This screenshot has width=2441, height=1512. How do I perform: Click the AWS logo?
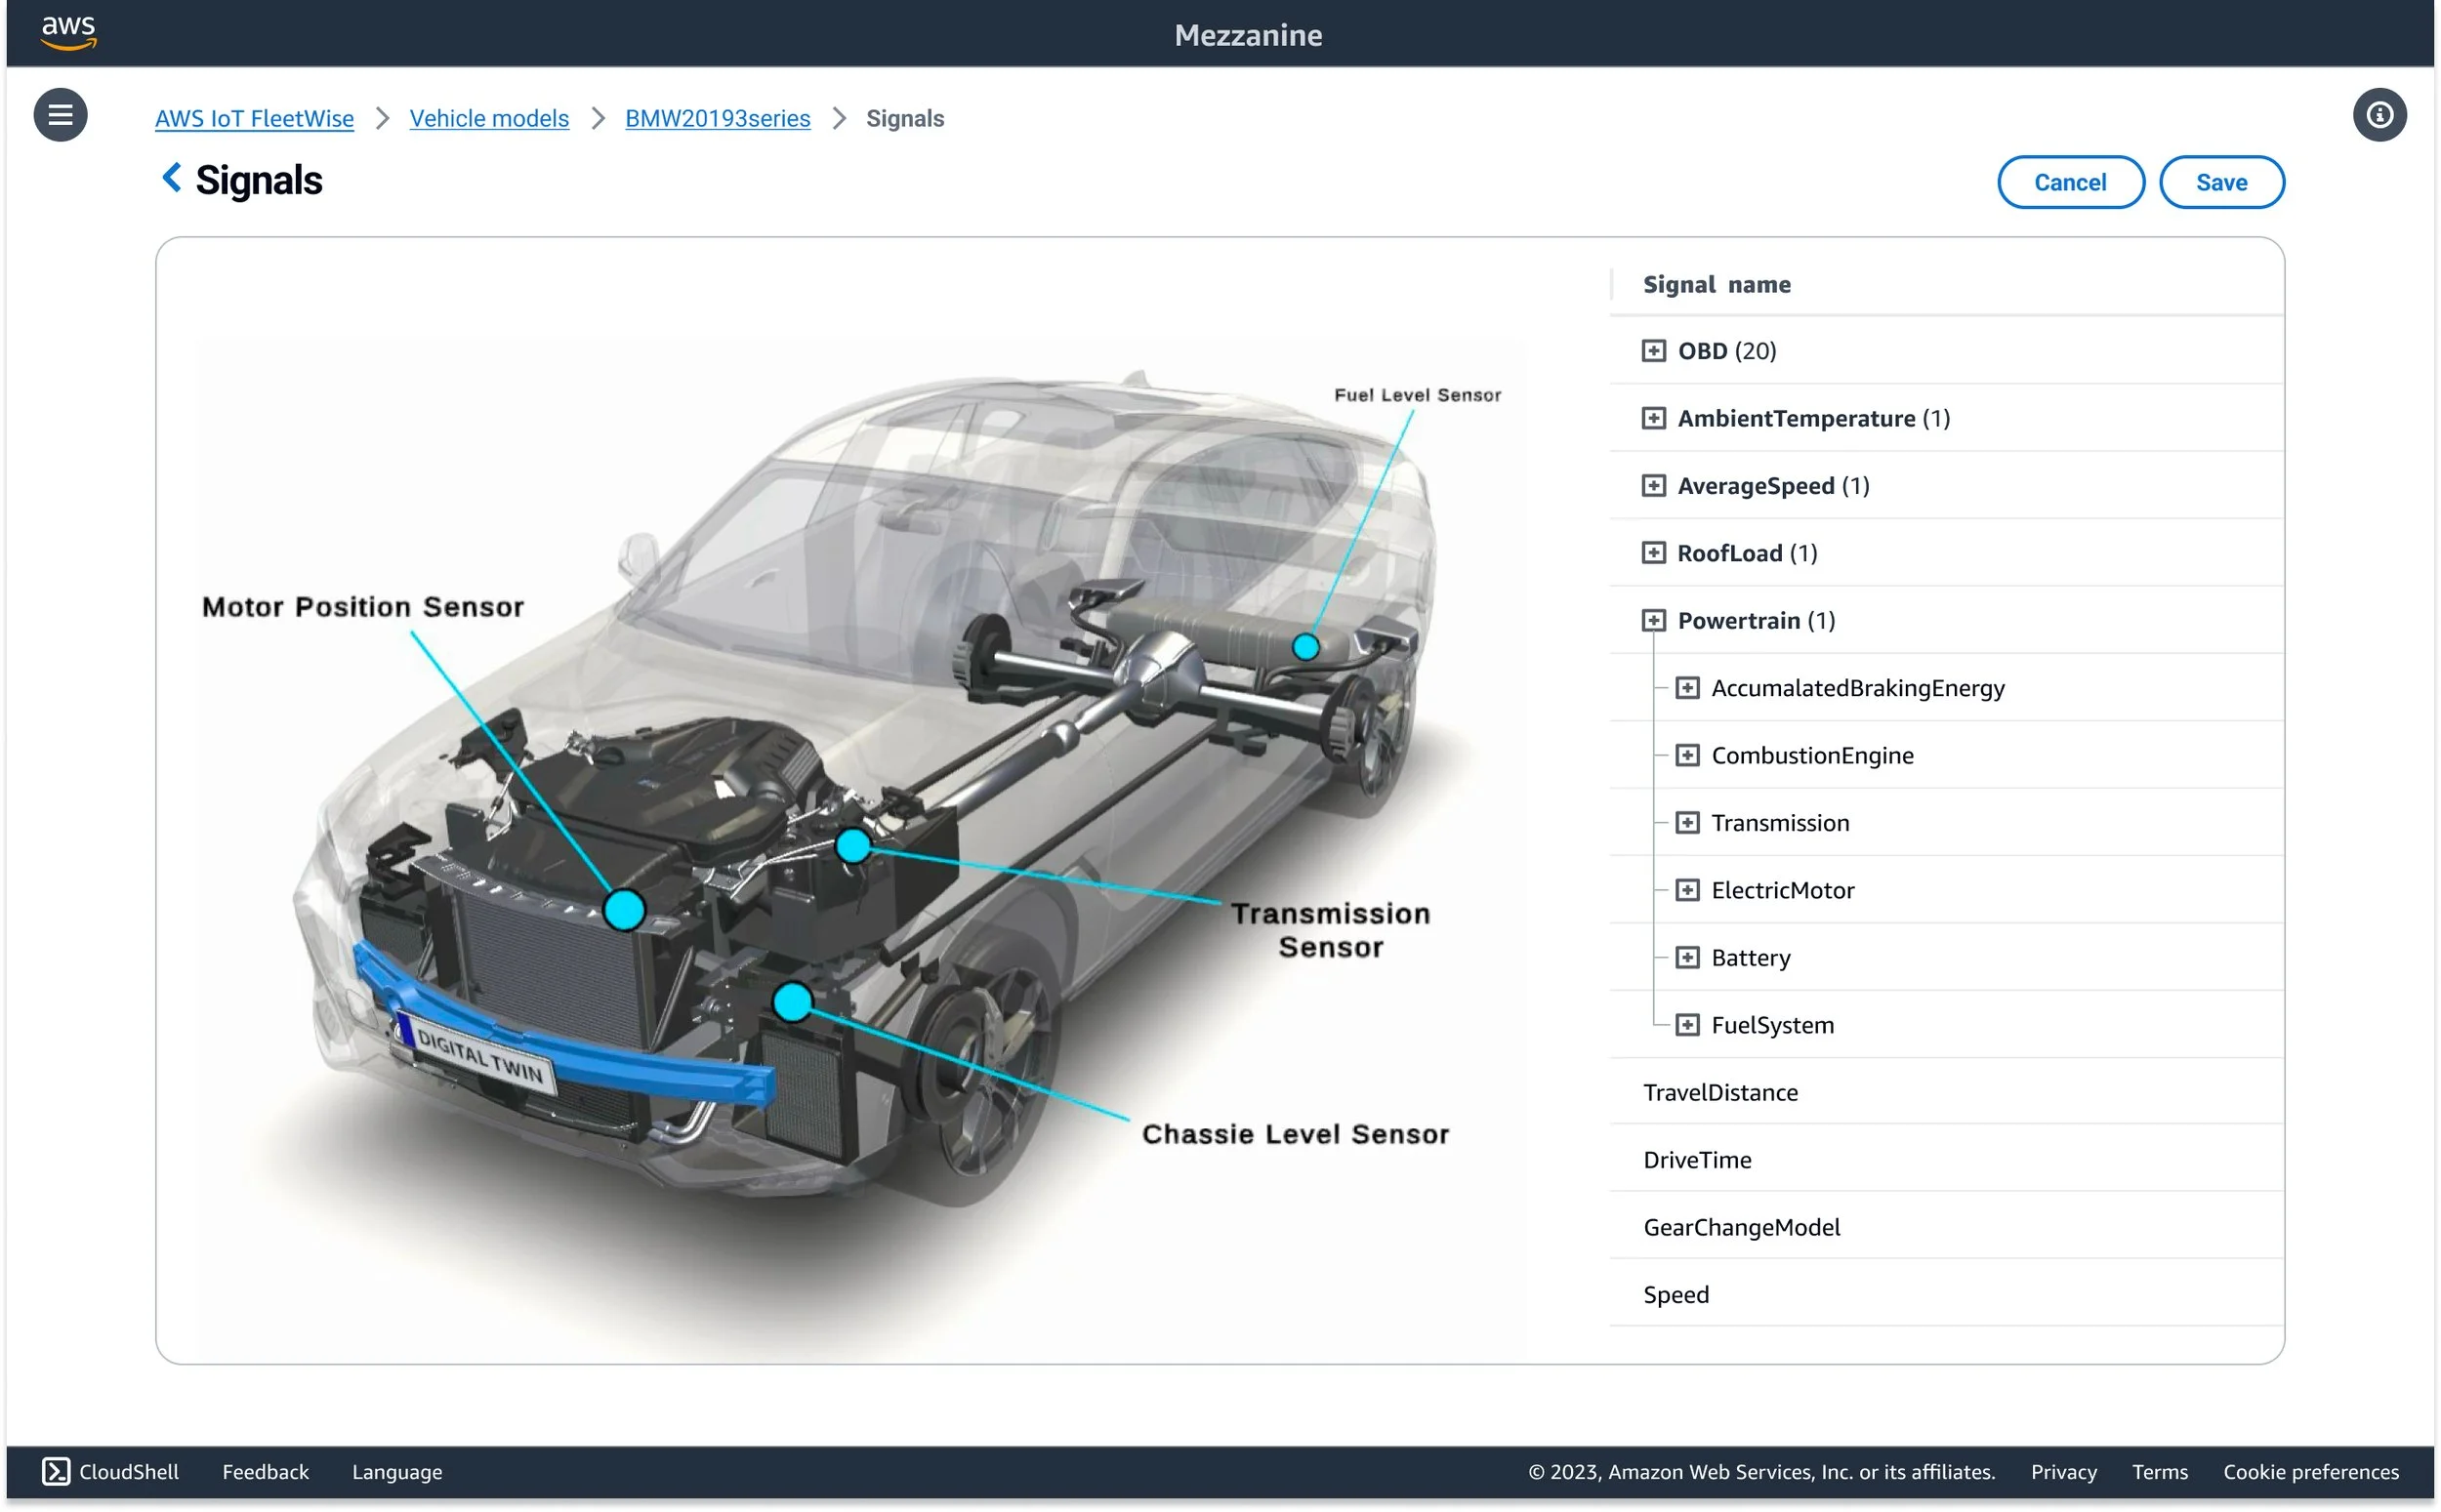click(68, 32)
